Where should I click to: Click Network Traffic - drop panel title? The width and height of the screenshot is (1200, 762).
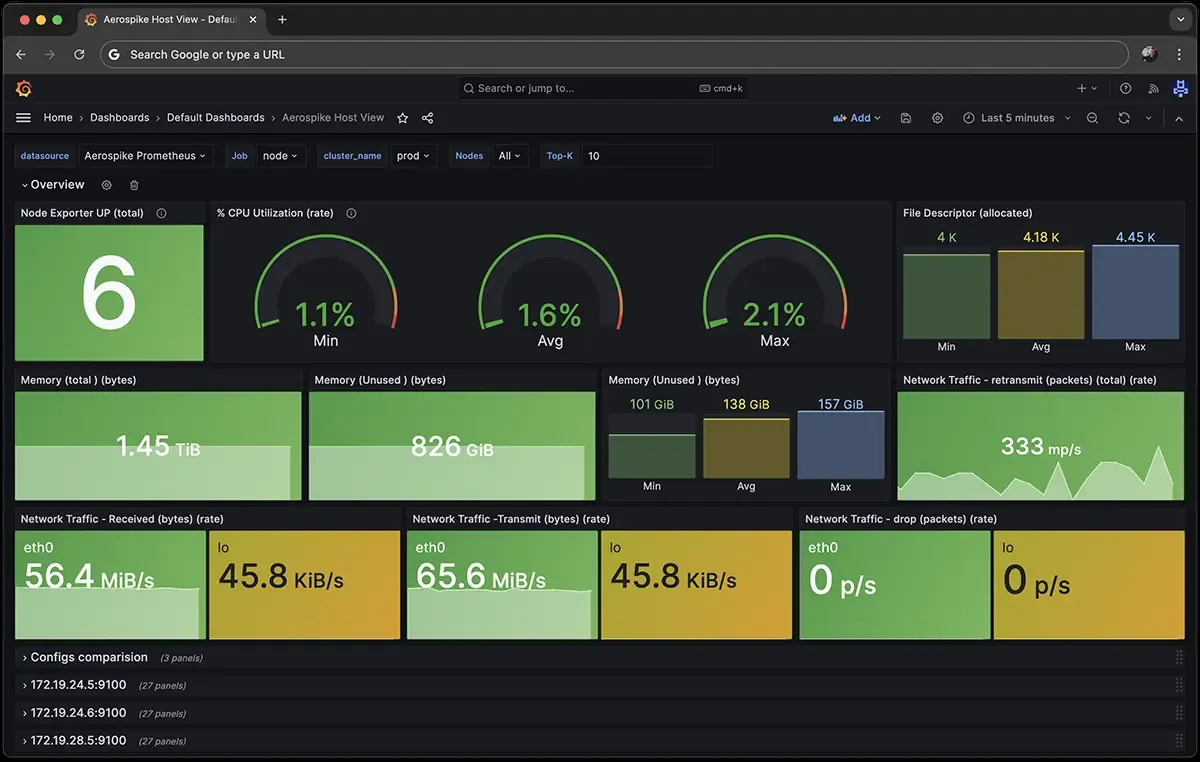pyautogui.click(x=900, y=519)
